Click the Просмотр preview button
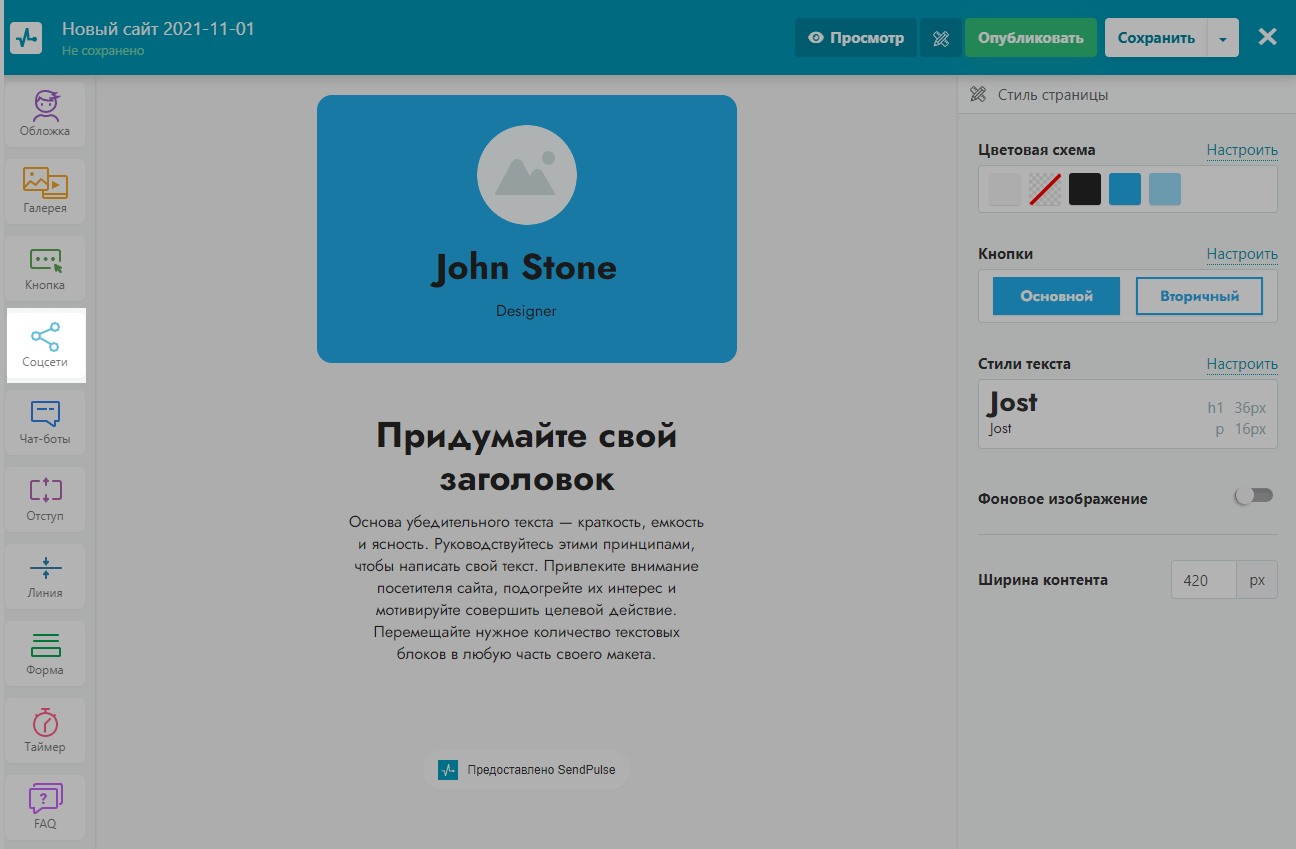 pos(856,38)
